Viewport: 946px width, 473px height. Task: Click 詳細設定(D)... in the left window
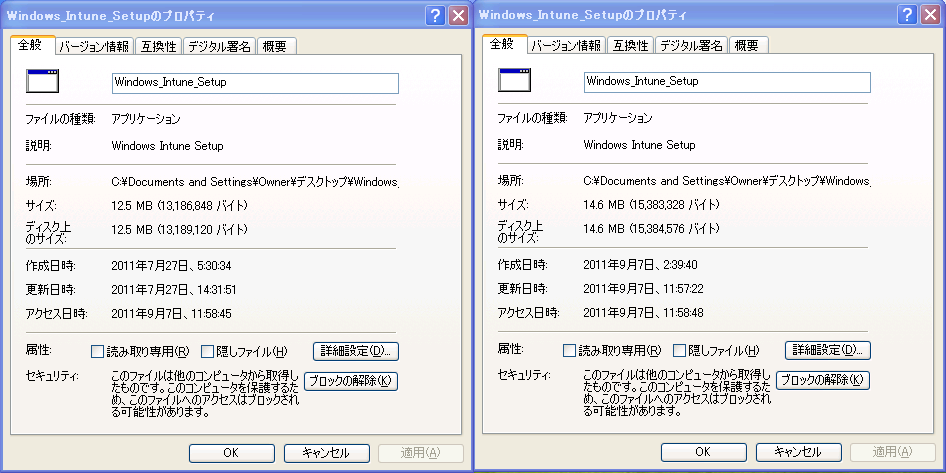coord(356,351)
